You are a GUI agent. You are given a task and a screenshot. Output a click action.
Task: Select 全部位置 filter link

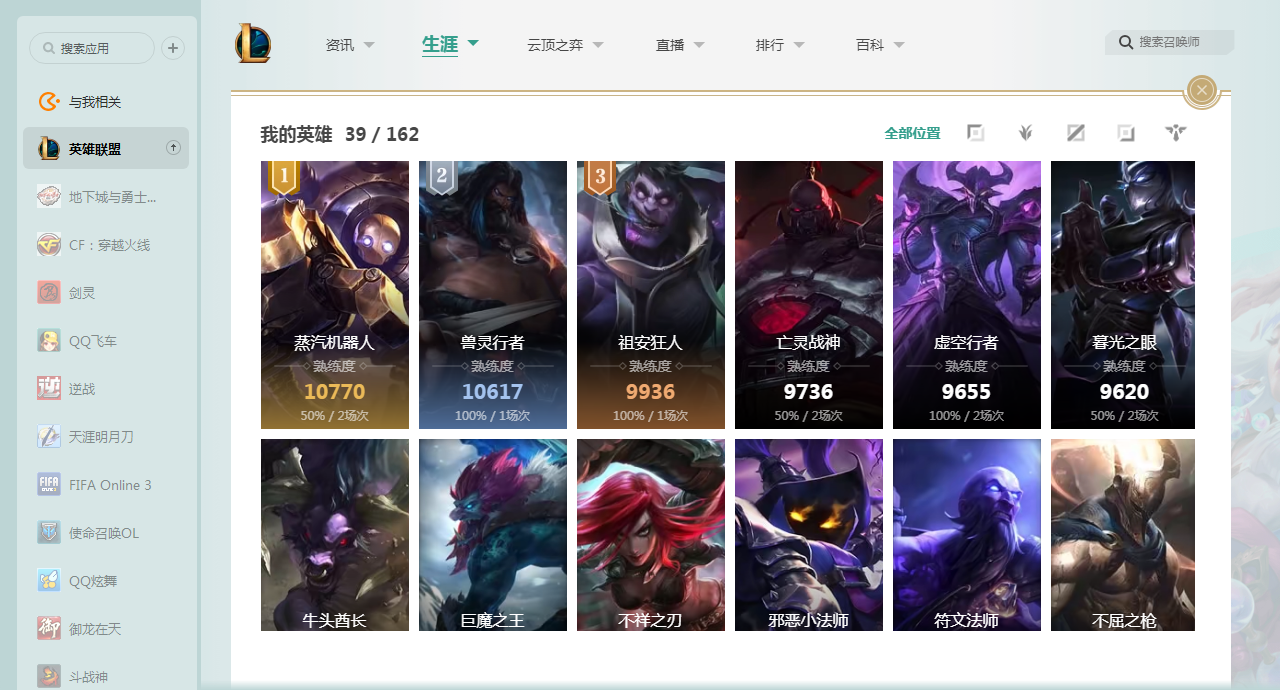912,133
